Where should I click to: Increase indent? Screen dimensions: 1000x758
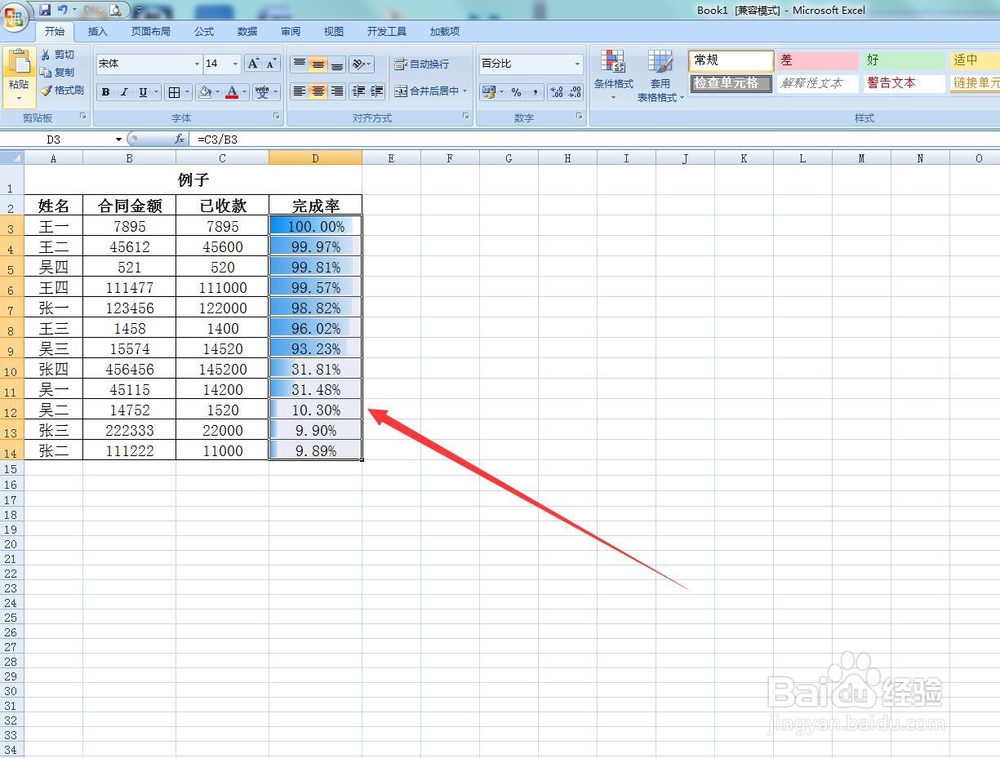click(x=377, y=91)
